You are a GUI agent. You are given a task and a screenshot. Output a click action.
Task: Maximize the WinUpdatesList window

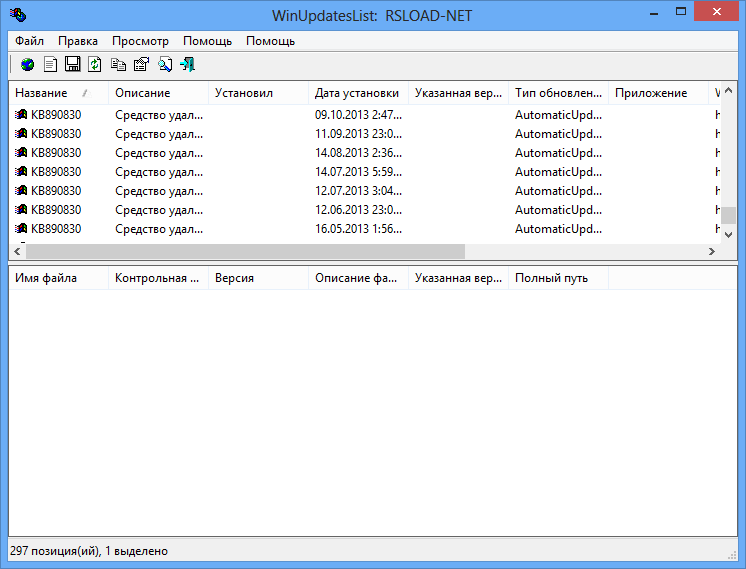point(681,11)
